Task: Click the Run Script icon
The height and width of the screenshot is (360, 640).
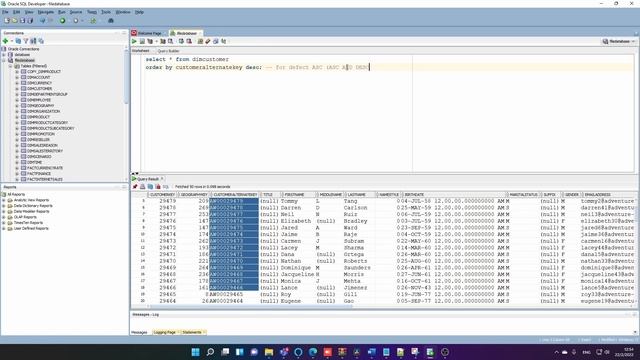Action: (x=142, y=41)
